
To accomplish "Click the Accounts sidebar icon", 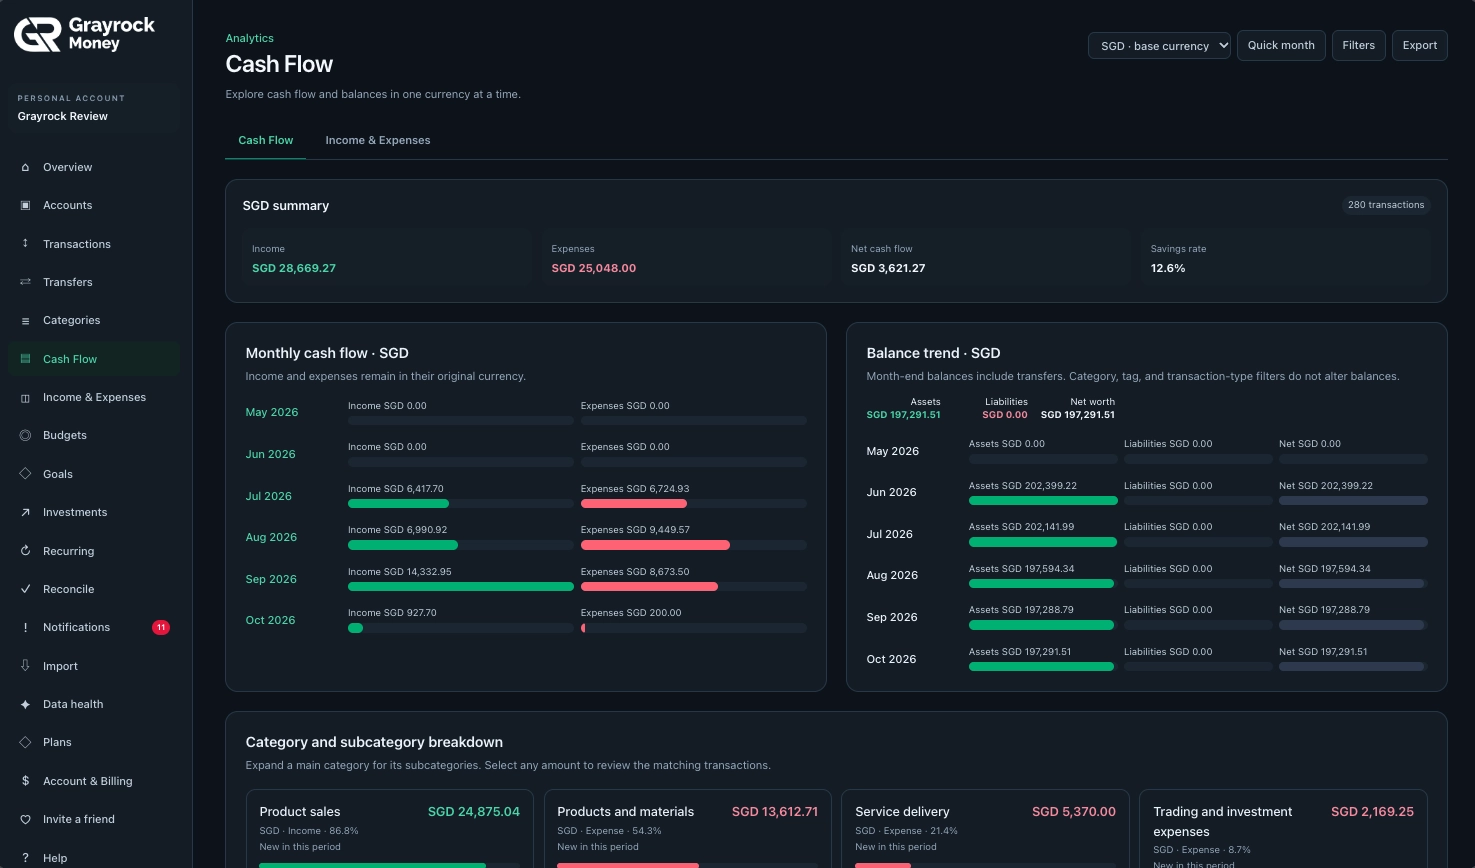I will click(x=25, y=205).
